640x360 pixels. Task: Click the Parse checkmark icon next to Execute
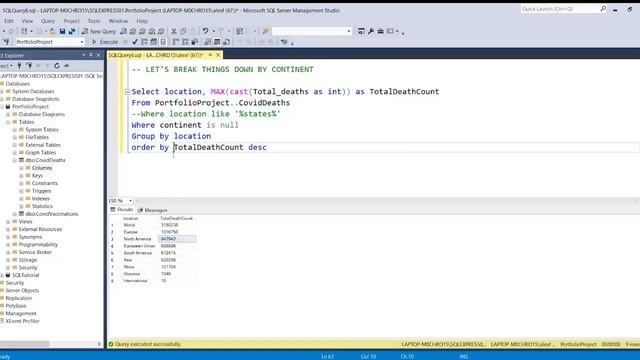tap(135, 42)
